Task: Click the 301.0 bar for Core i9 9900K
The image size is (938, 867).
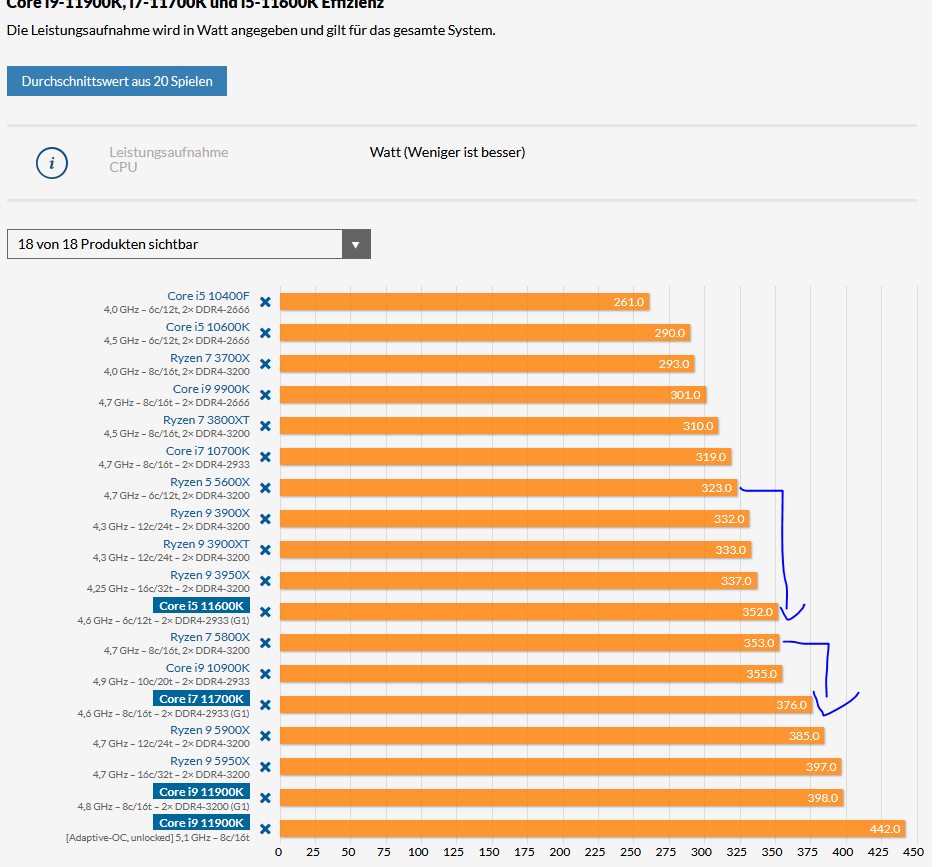Action: tap(492, 395)
